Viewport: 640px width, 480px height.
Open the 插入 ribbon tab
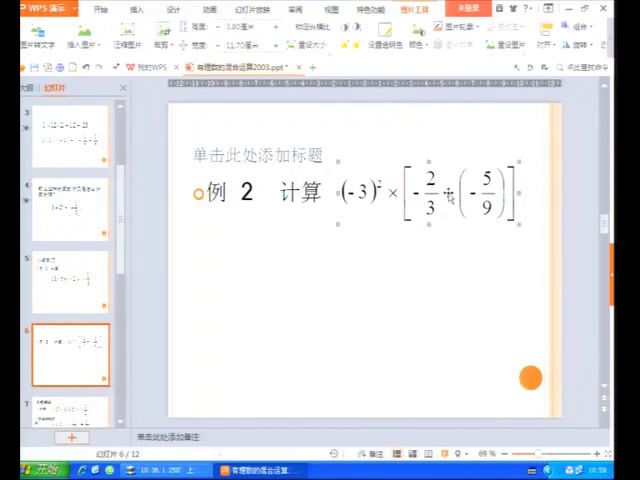[x=137, y=9]
